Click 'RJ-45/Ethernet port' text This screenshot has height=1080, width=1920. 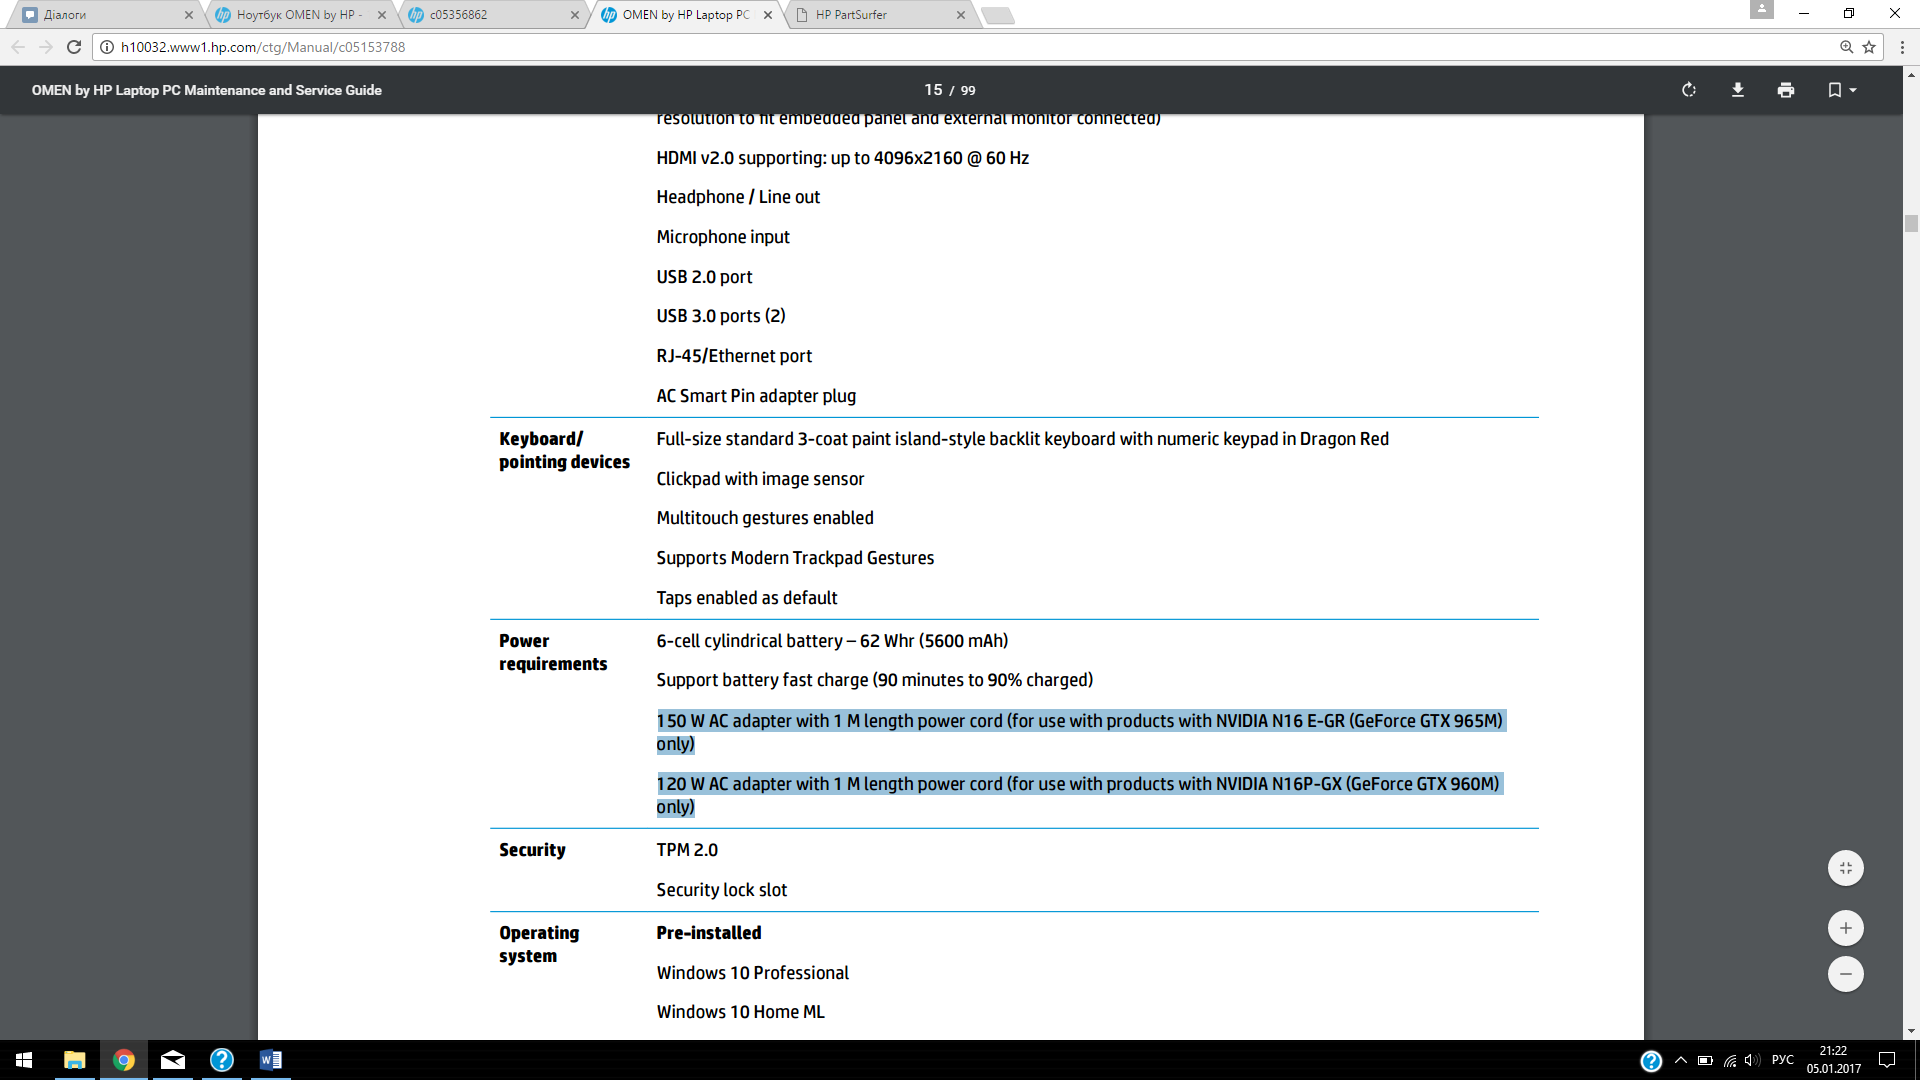[734, 356]
